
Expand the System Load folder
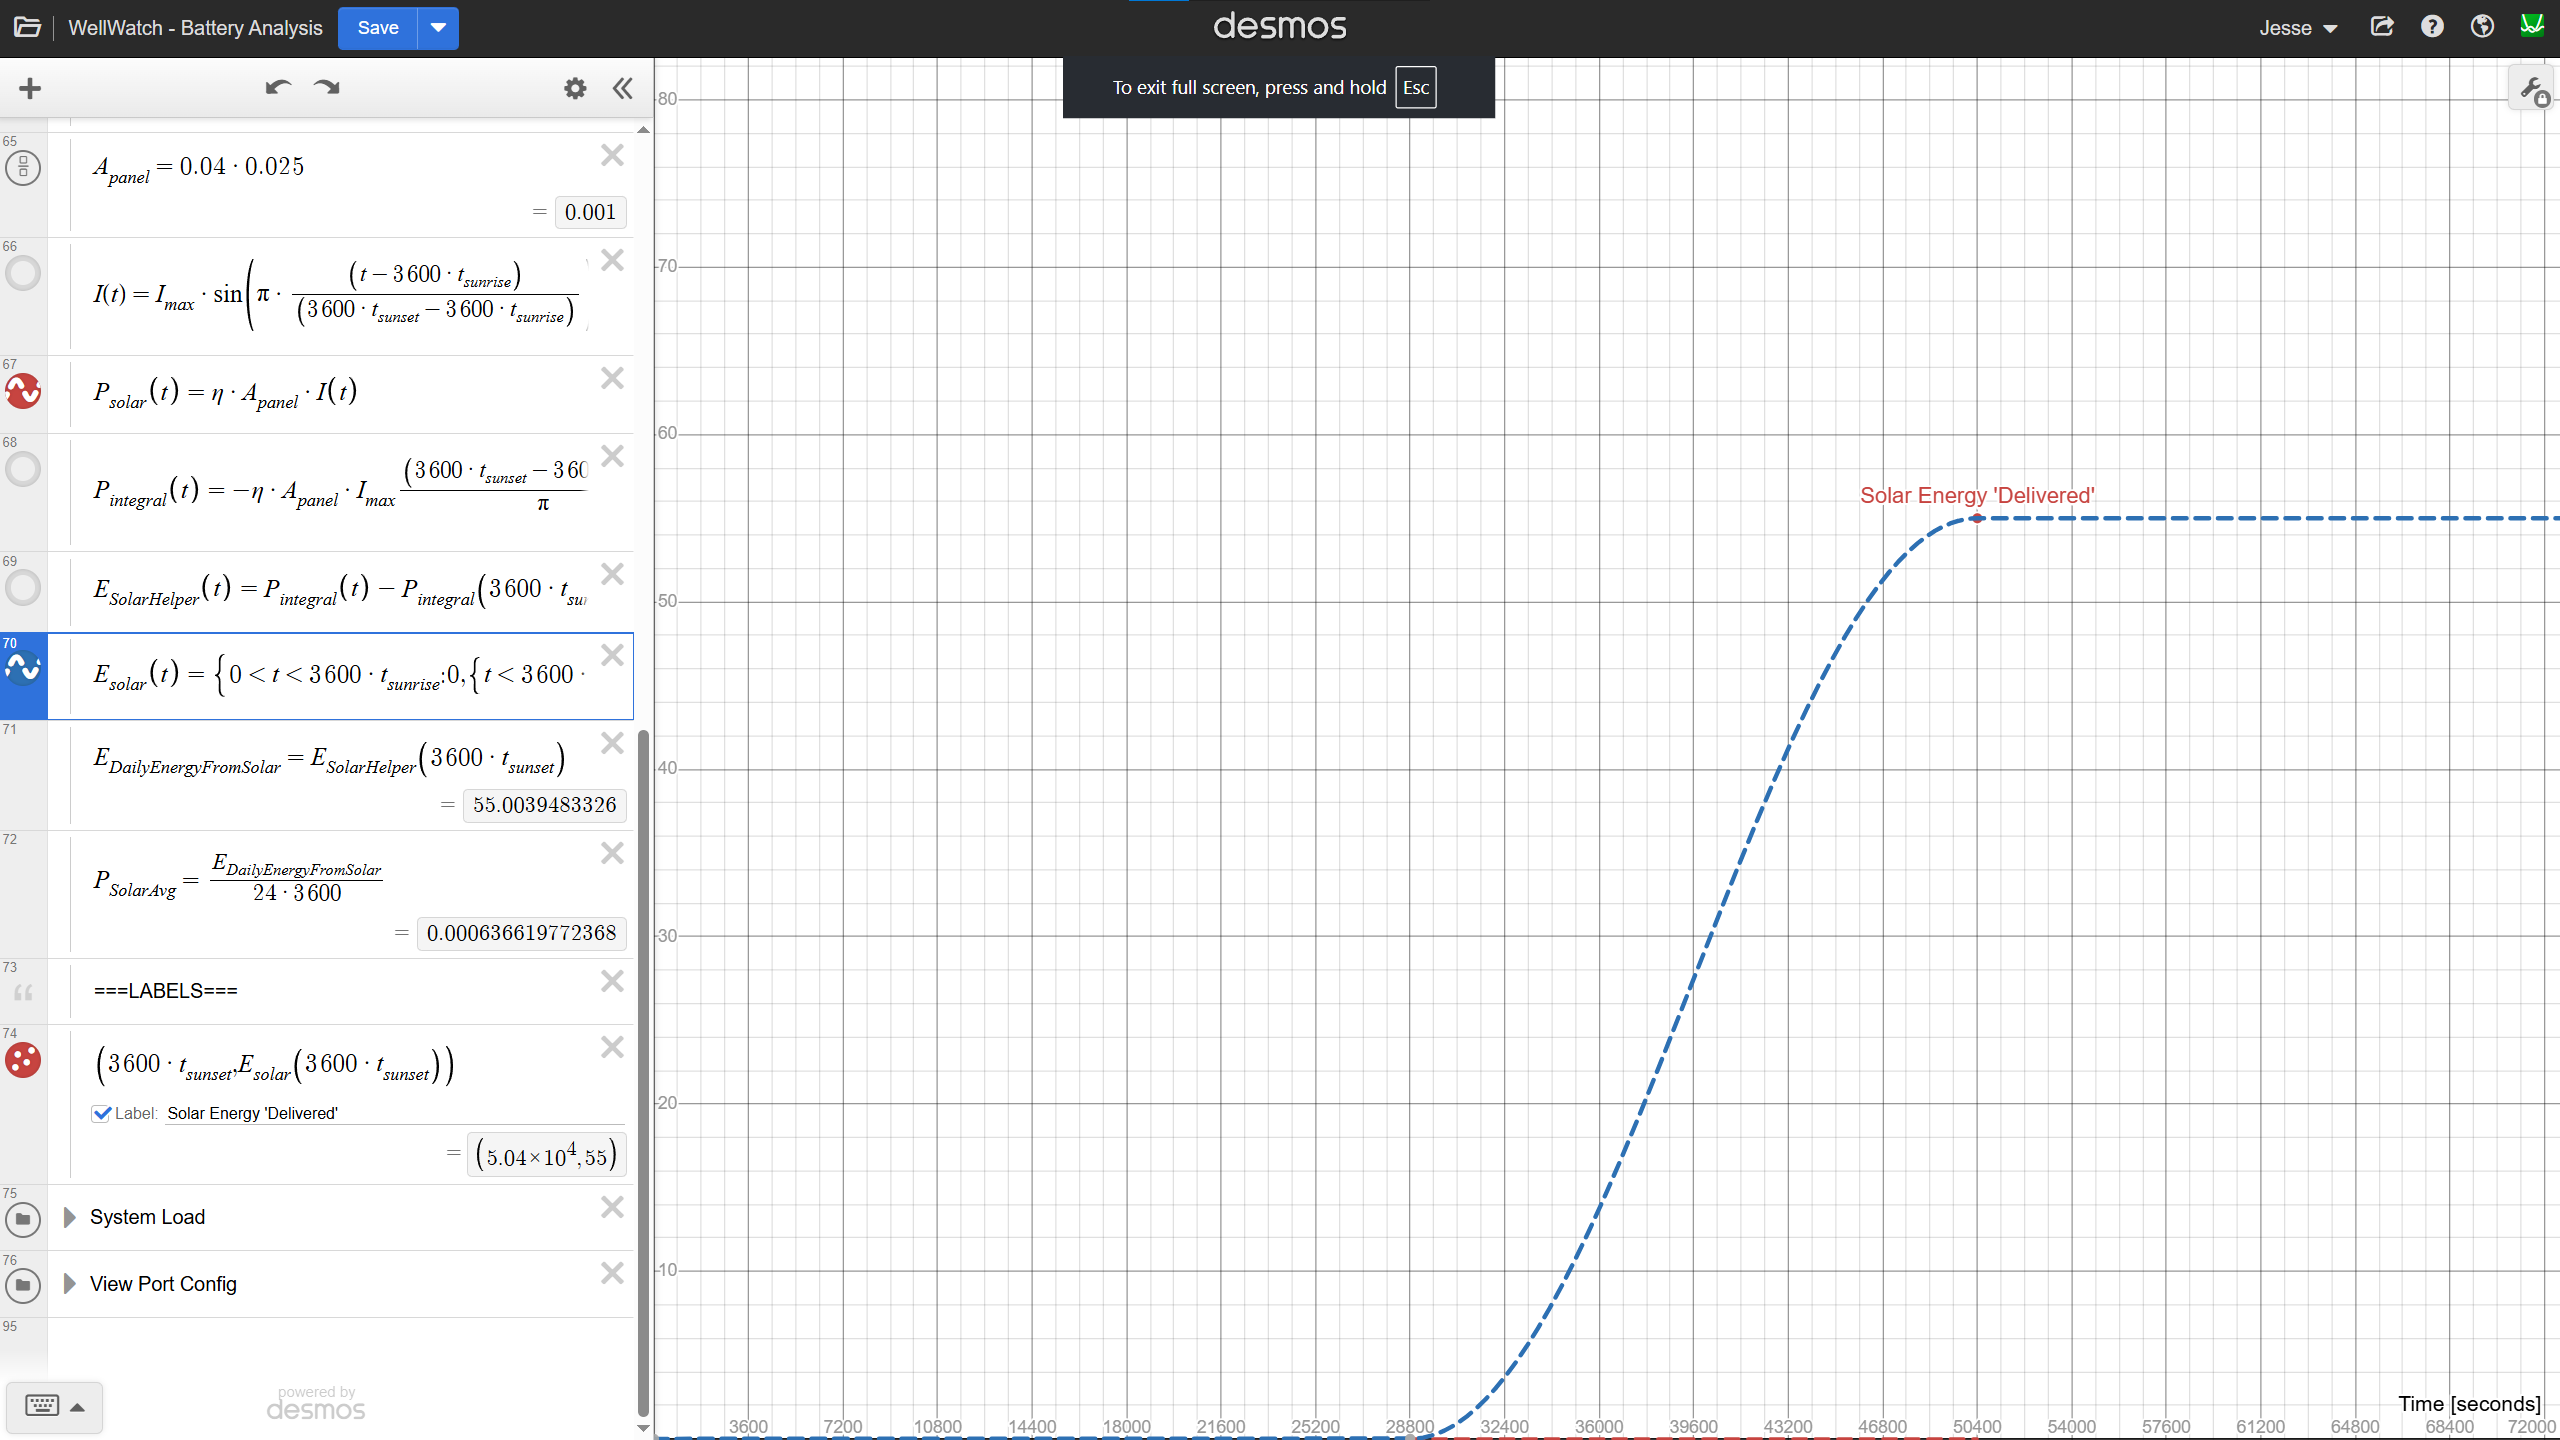pos(70,1217)
